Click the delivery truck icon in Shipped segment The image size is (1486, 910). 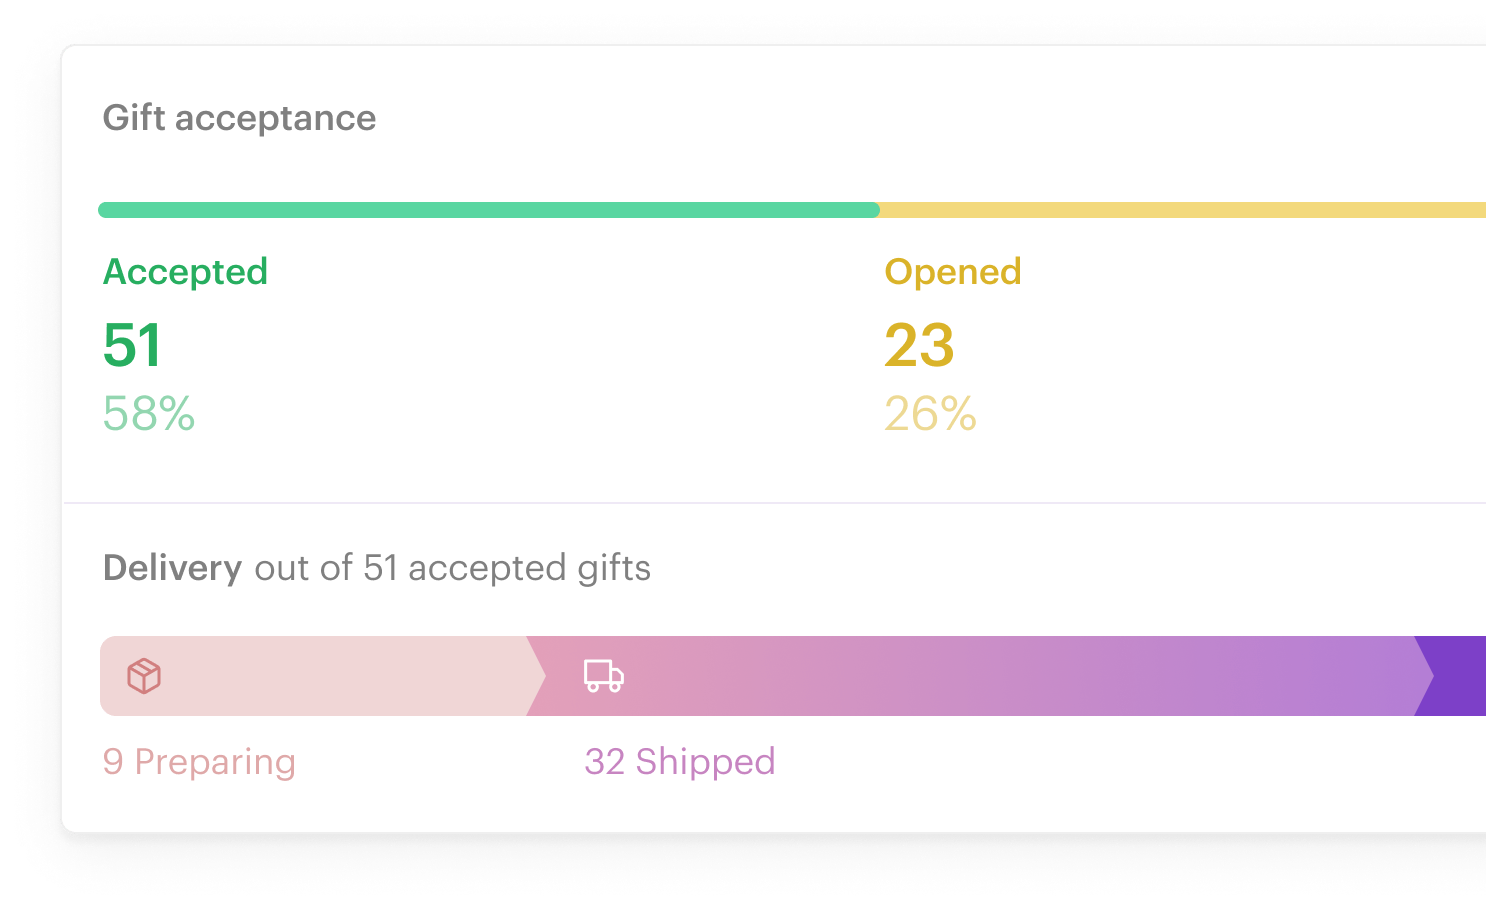(604, 676)
